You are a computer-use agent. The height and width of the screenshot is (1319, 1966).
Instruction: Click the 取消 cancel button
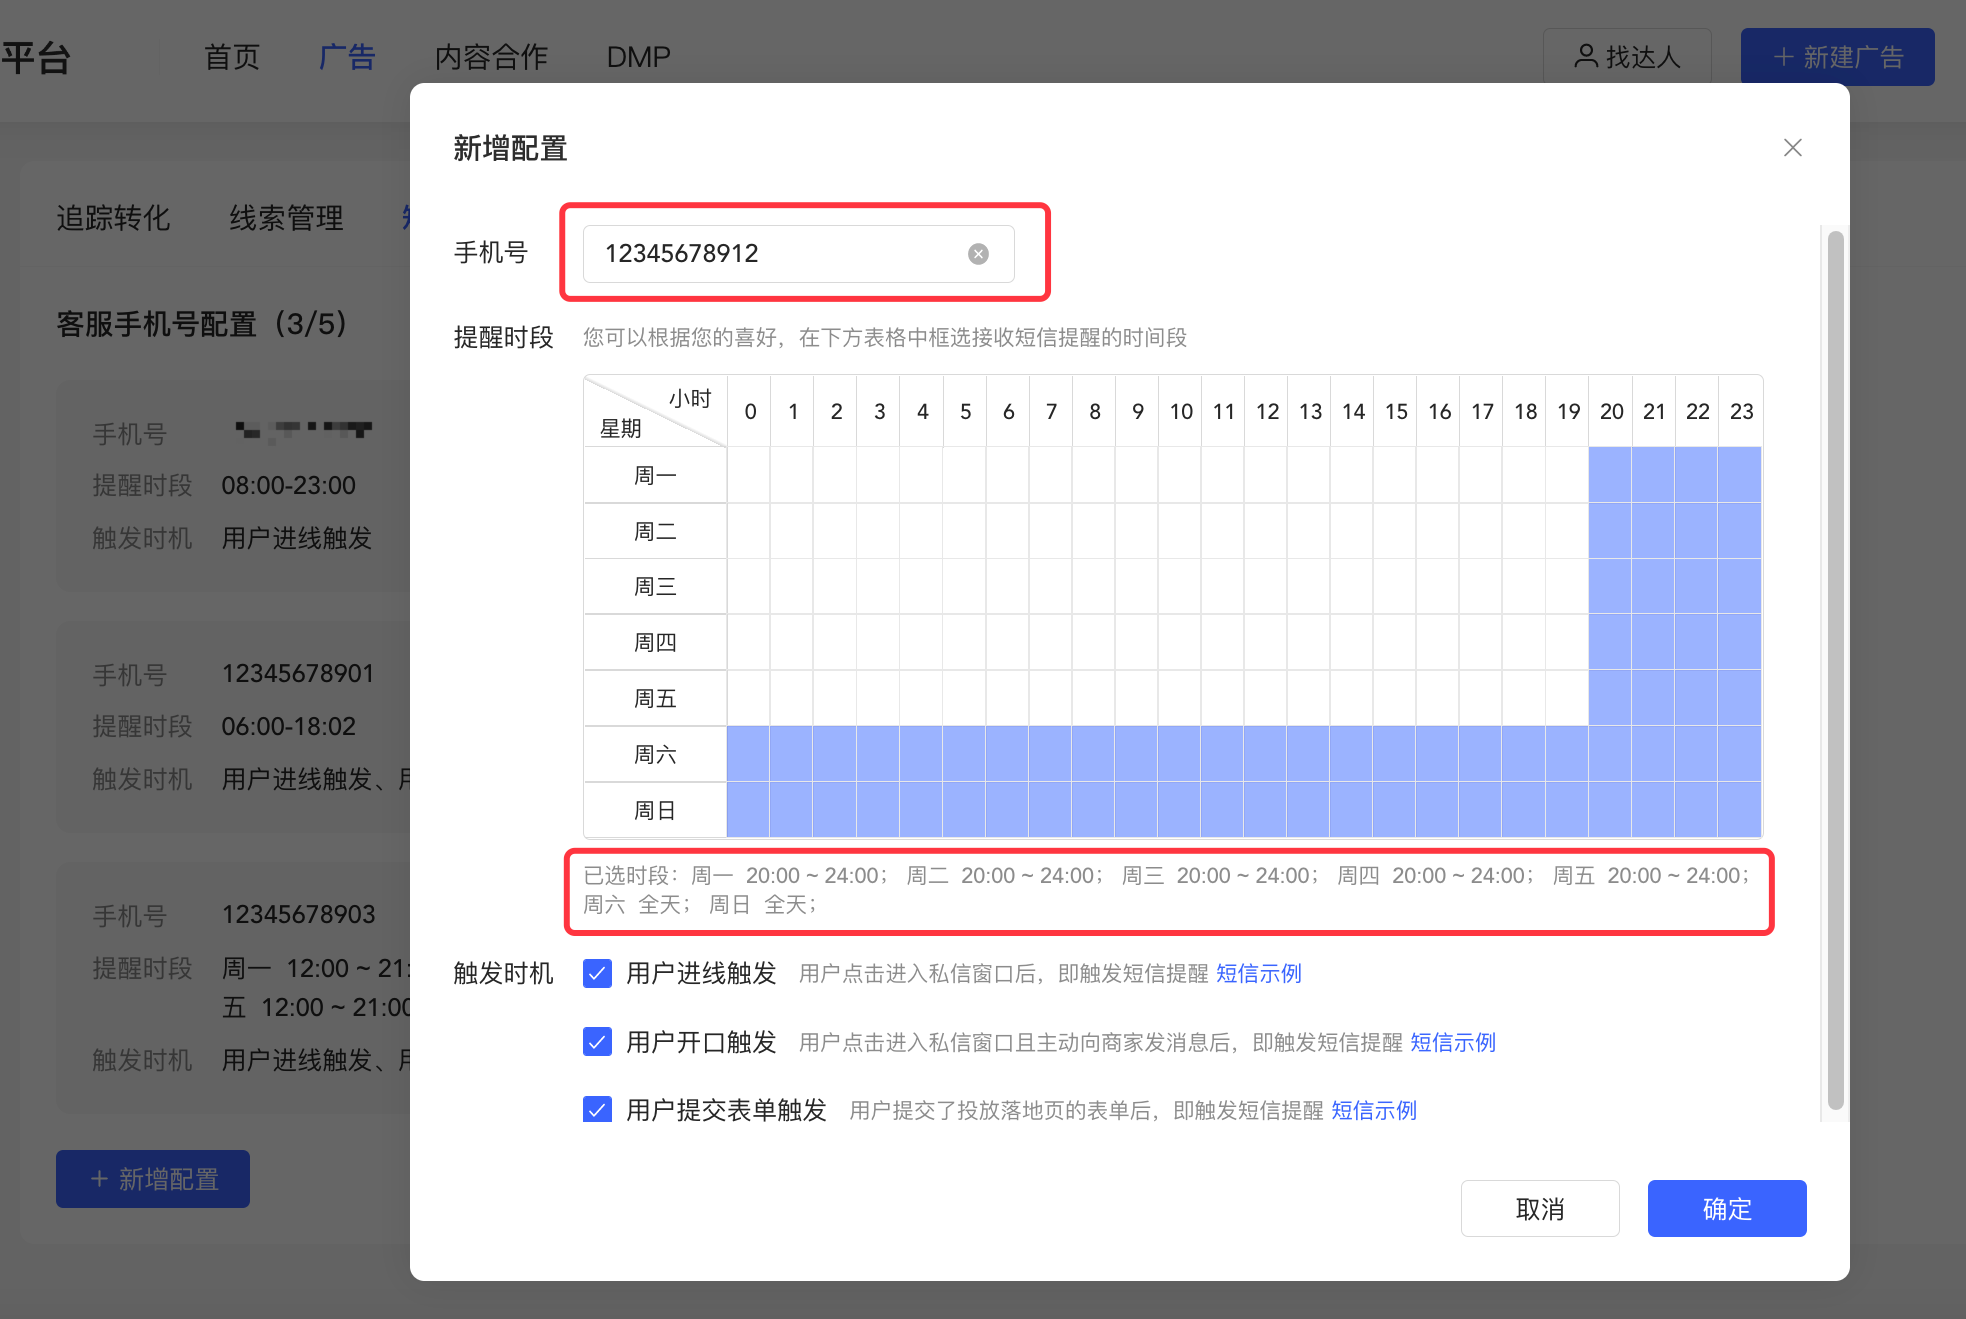(x=1539, y=1209)
